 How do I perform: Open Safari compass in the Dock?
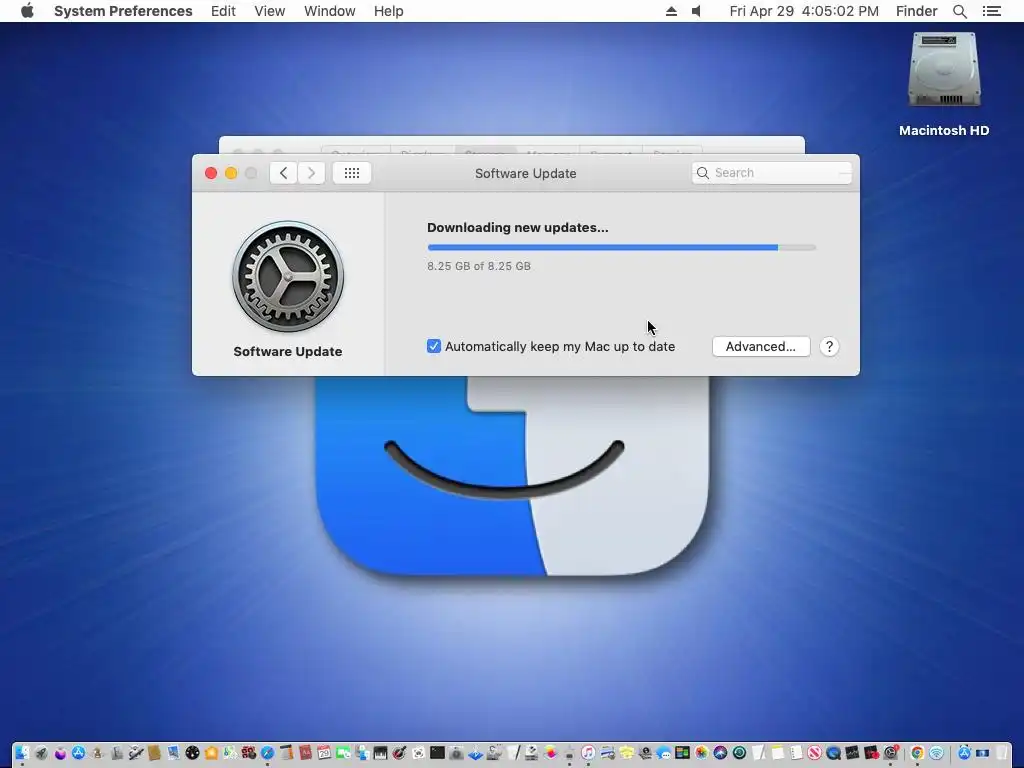(267, 753)
